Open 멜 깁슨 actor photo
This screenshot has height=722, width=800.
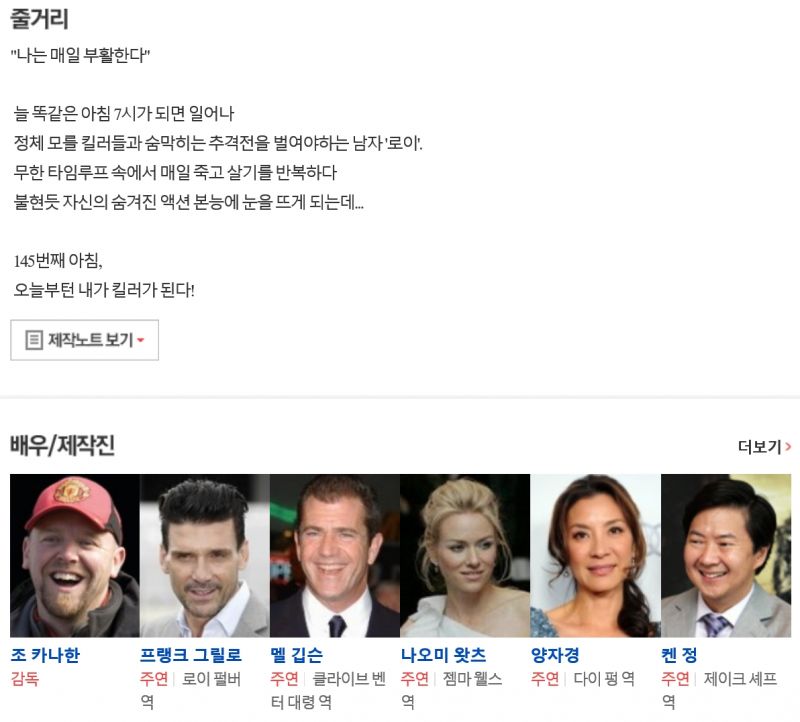(x=335, y=555)
